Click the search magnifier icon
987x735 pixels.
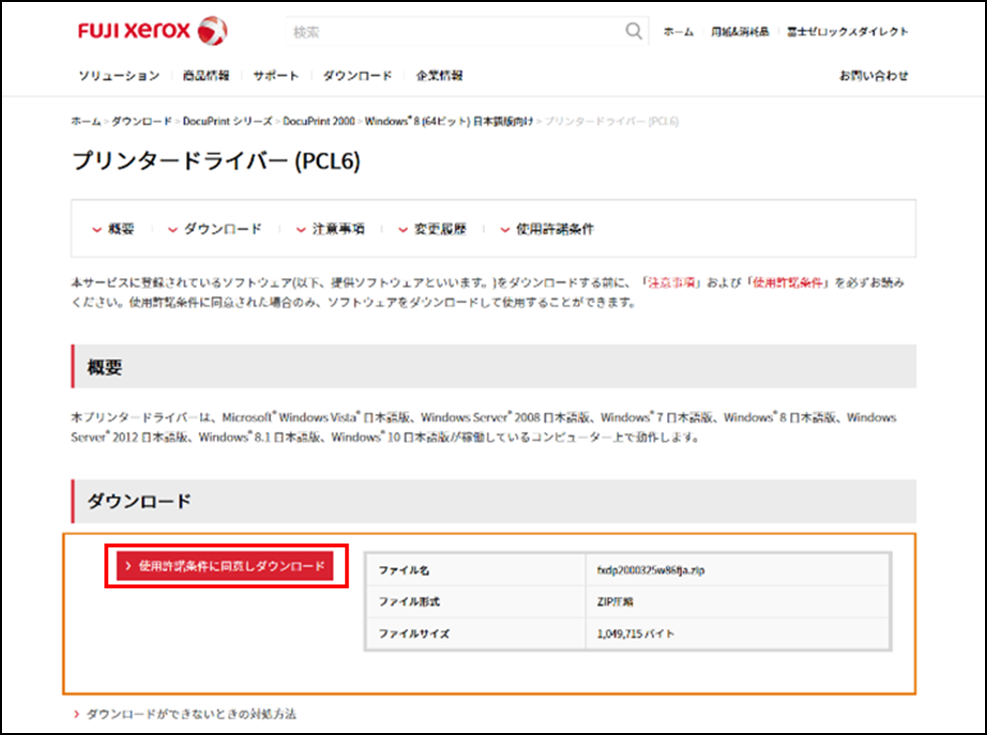[633, 31]
